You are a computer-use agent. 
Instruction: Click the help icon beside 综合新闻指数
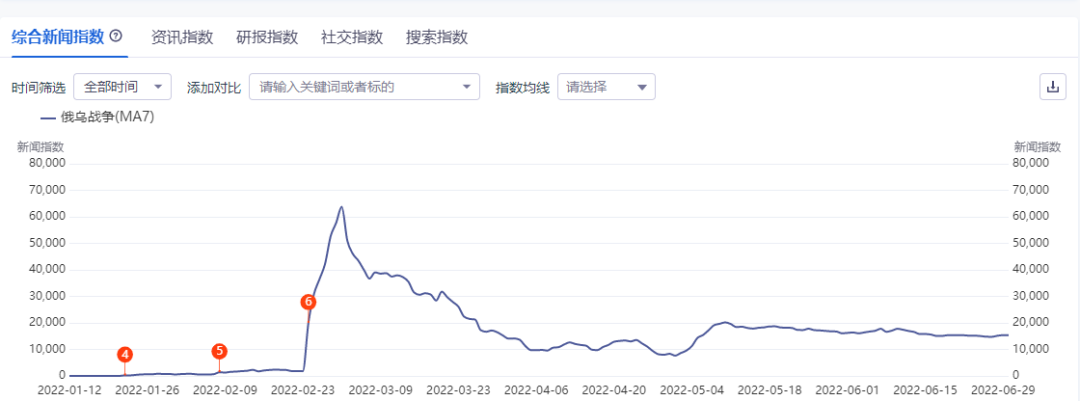pyautogui.click(x=116, y=36)
